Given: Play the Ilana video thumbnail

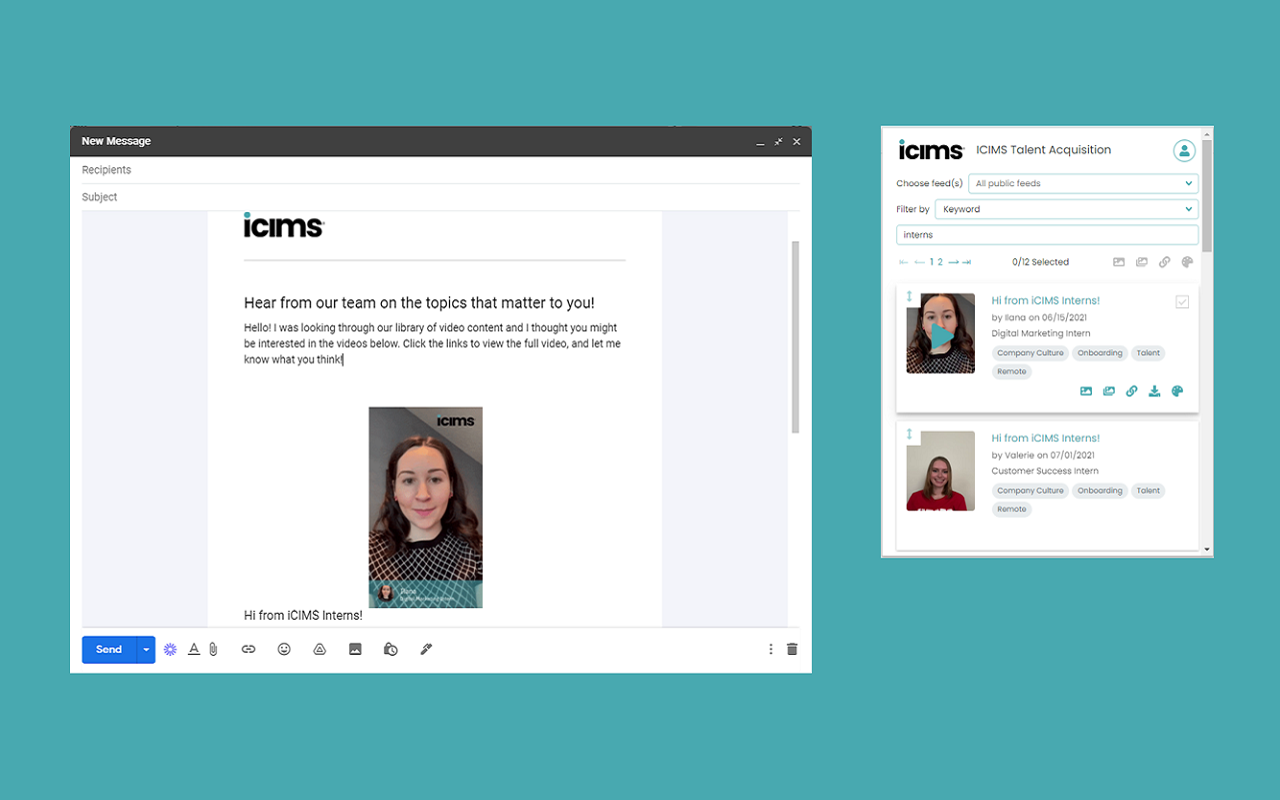Looking at the screenshot, I should 940,334.
